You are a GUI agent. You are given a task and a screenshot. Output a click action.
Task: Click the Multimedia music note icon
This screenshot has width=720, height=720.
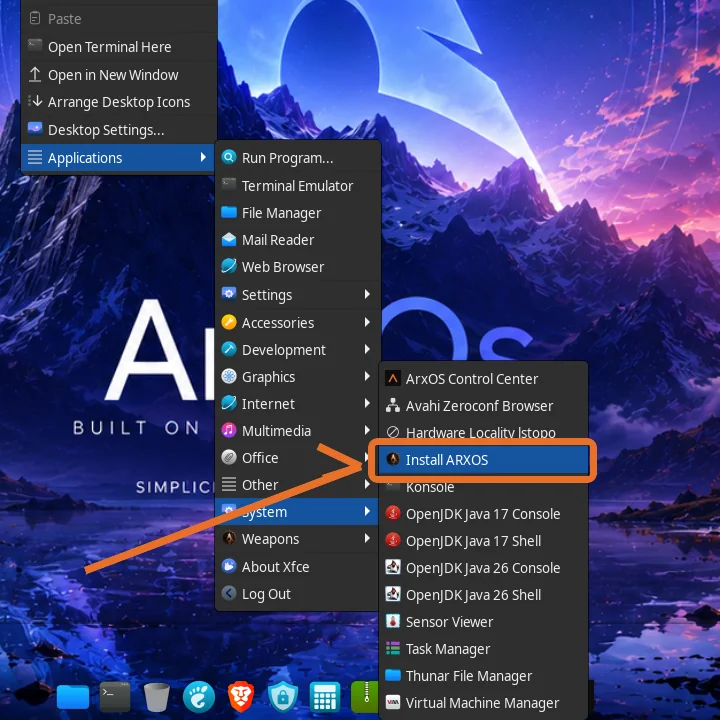(x=229, y=430)
